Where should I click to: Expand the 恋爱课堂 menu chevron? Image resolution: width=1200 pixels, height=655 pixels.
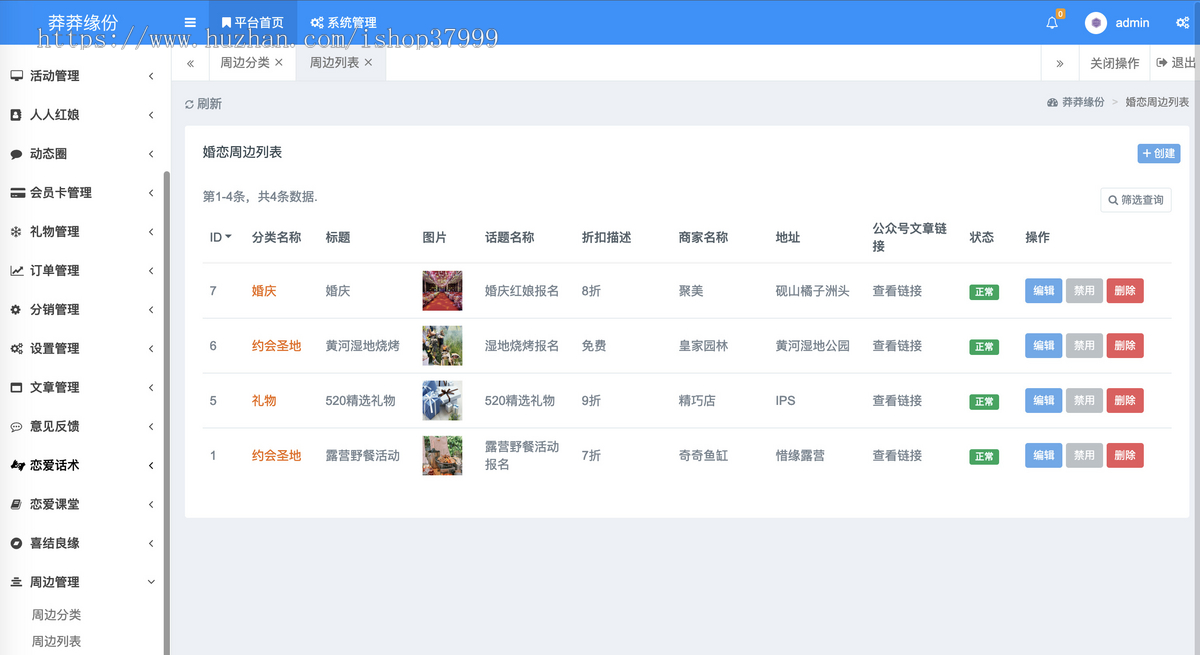(151, 505)
